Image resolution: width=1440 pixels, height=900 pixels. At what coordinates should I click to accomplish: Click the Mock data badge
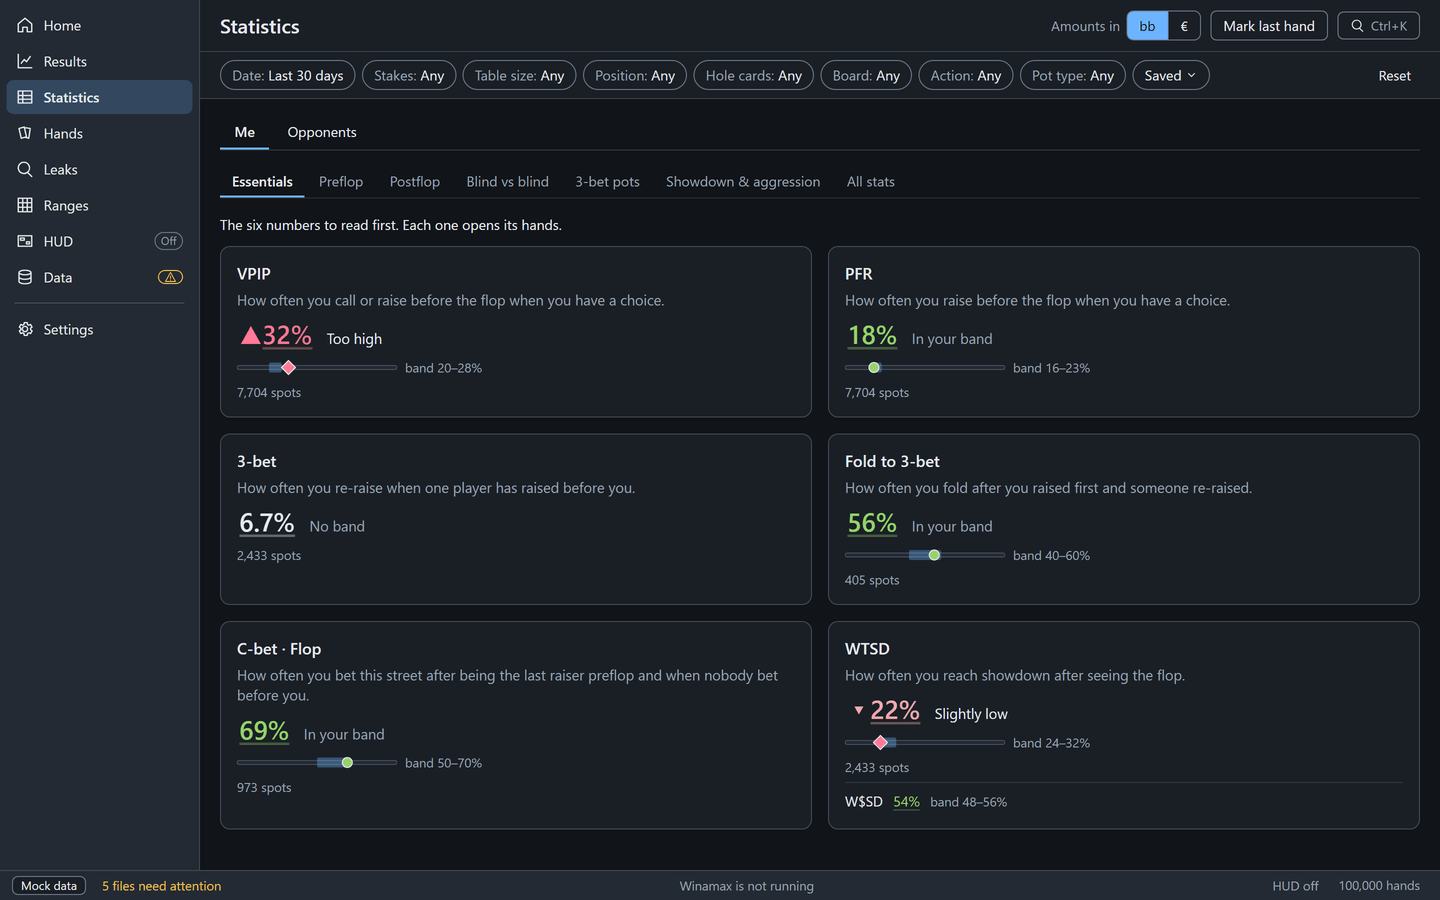(49, 886)
